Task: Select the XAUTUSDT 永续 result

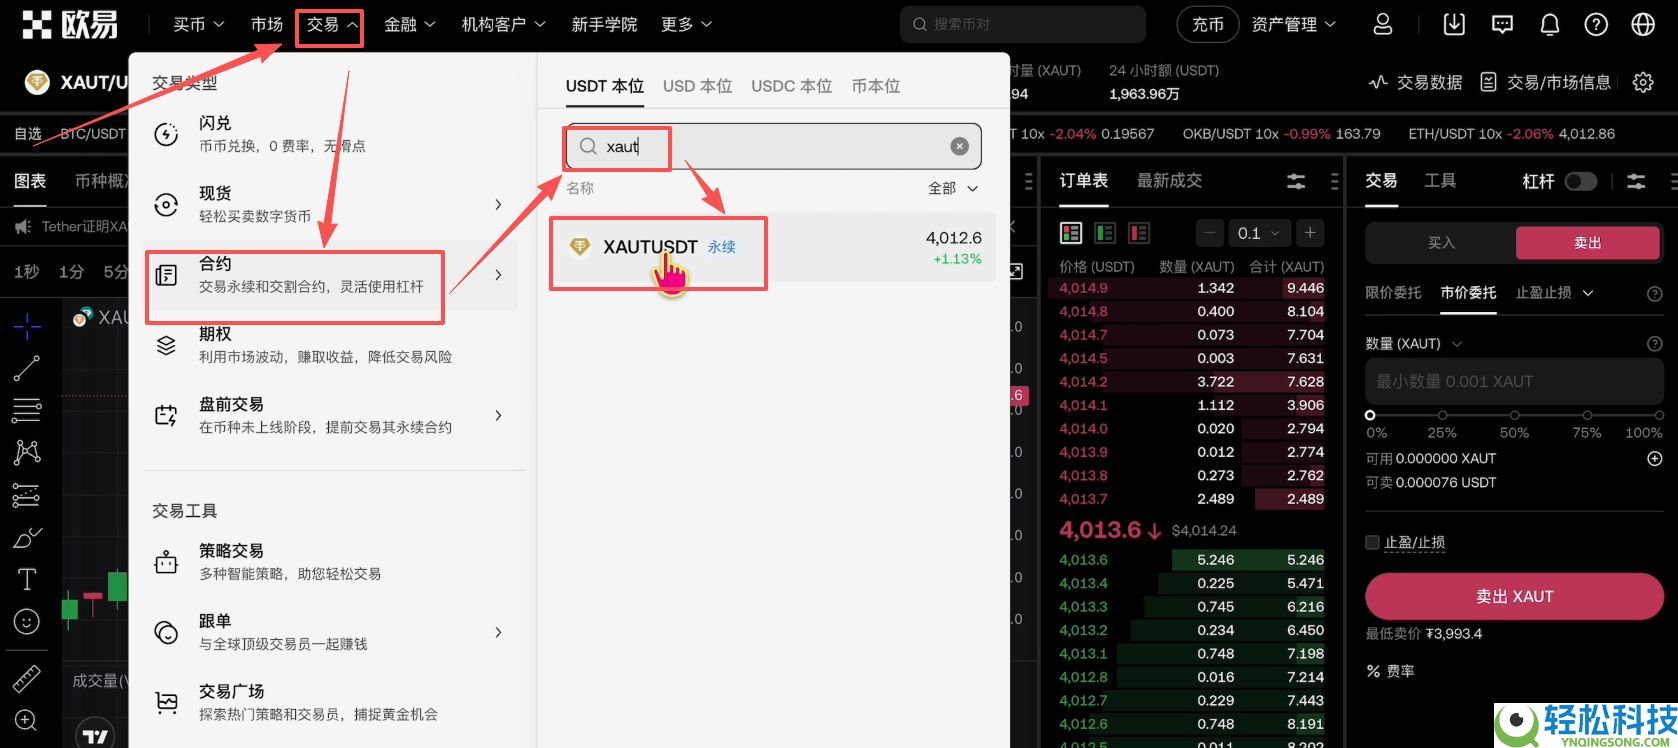Action: [772, 247]
